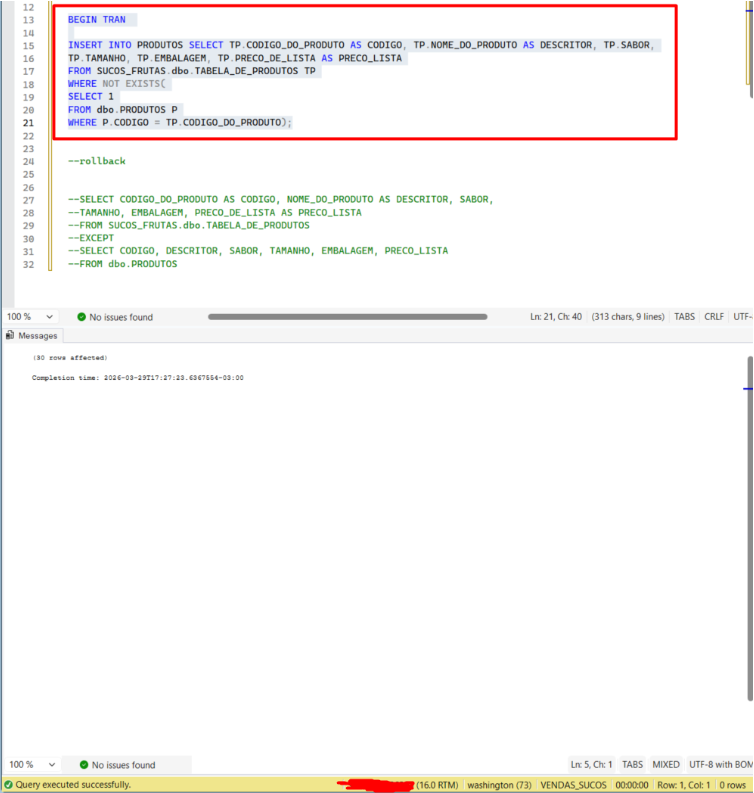Viewport: 754px width, 793px height.
Task: Click the TP.TAMANHO, TP.EMBALAGEM code line
Action: point(235,58)
